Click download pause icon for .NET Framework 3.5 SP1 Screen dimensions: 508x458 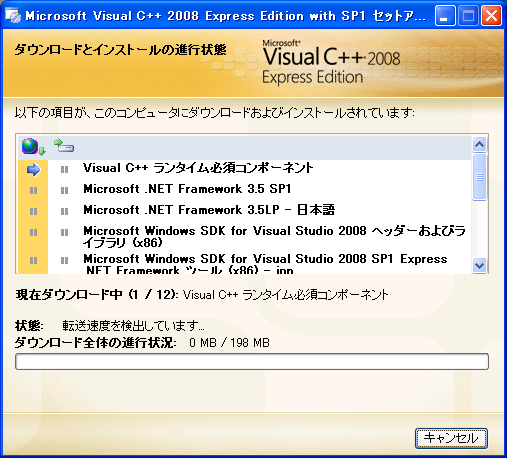[x=33, y=190]
